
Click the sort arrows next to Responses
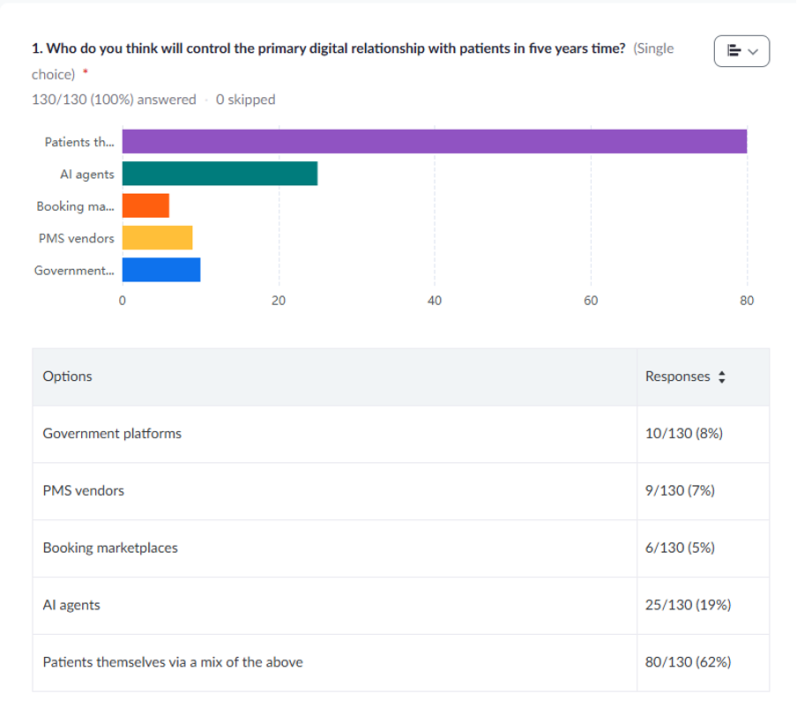pyautogui.click(x=722, y=377)
